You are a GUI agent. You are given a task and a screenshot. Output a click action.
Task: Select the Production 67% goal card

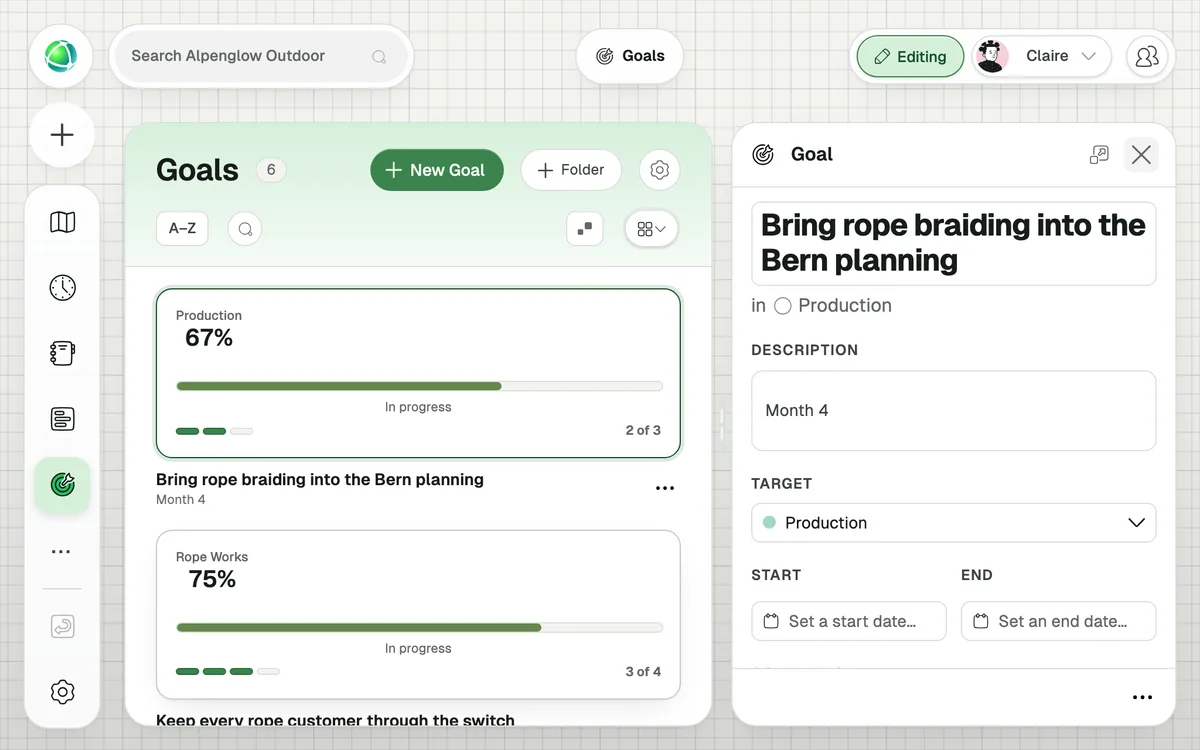point(418,373)
